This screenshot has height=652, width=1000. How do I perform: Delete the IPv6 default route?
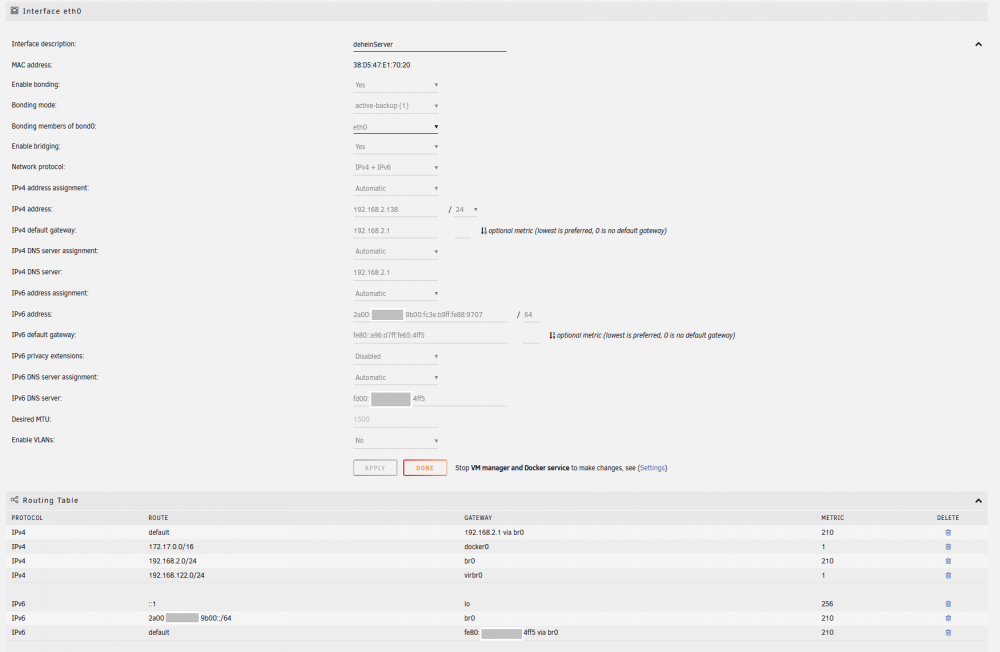click(x=948, y=632)
